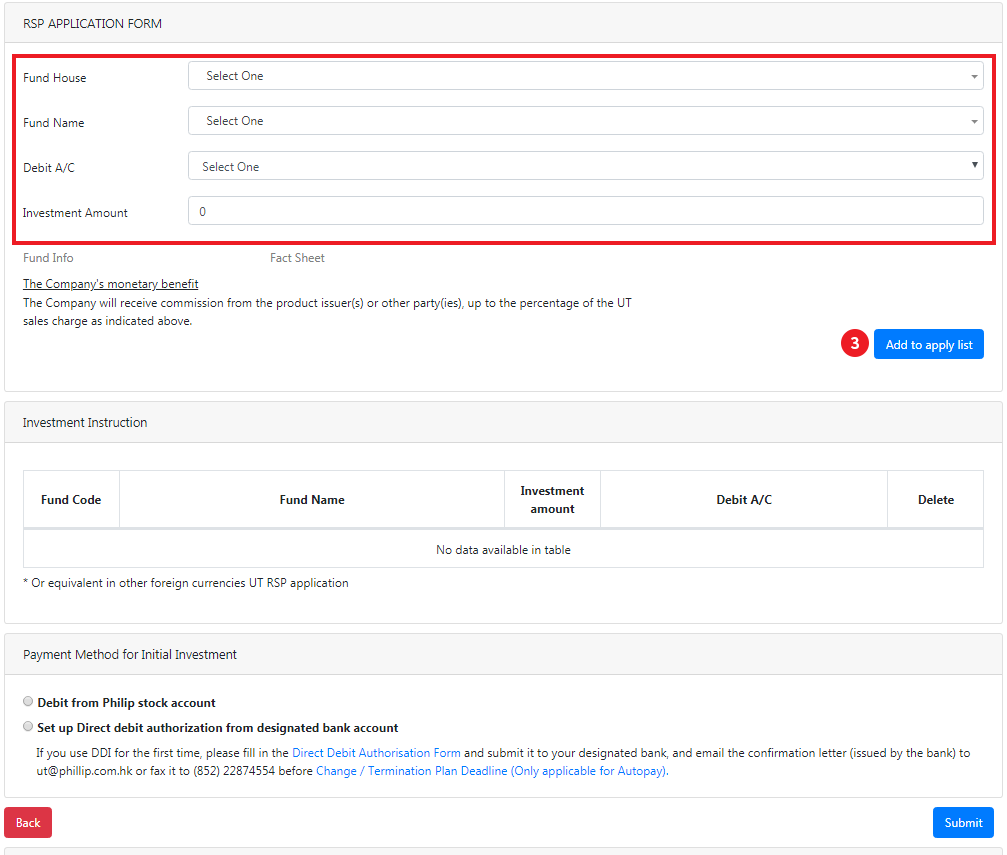
Task: Click the Investment Amount input field
Action: pos(585,211)
